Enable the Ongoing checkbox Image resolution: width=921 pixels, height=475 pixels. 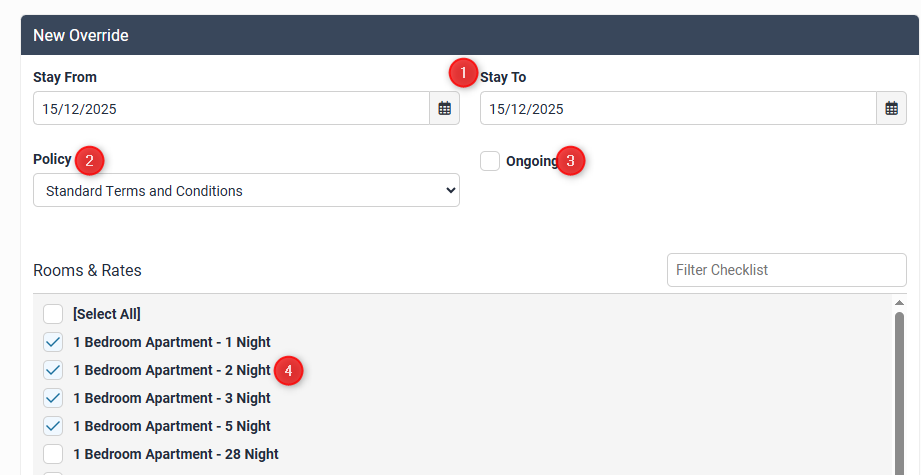tap(490, 161)
